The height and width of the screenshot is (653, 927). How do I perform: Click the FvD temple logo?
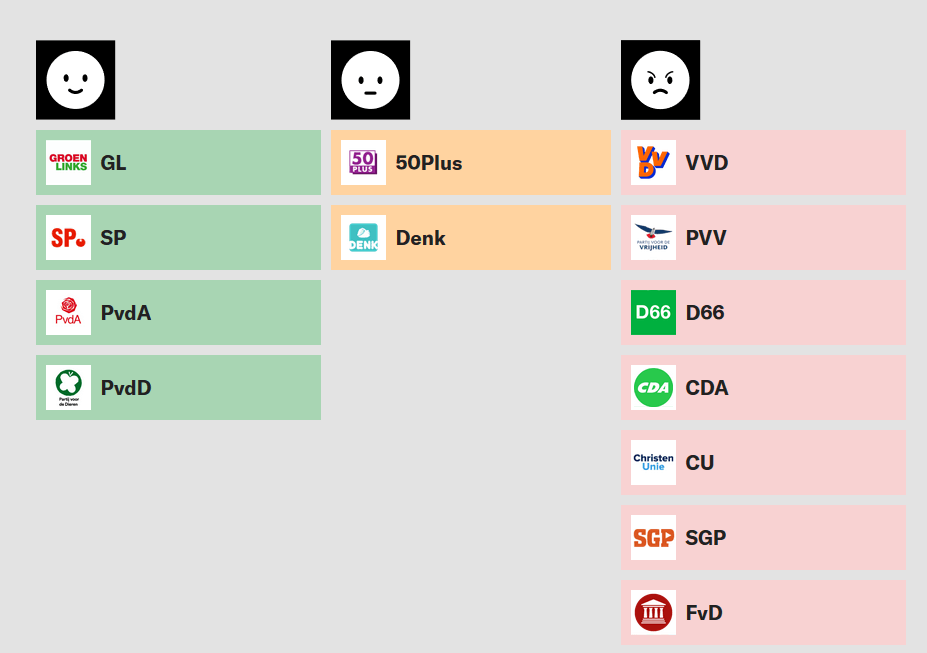click(x=653, y=613)
